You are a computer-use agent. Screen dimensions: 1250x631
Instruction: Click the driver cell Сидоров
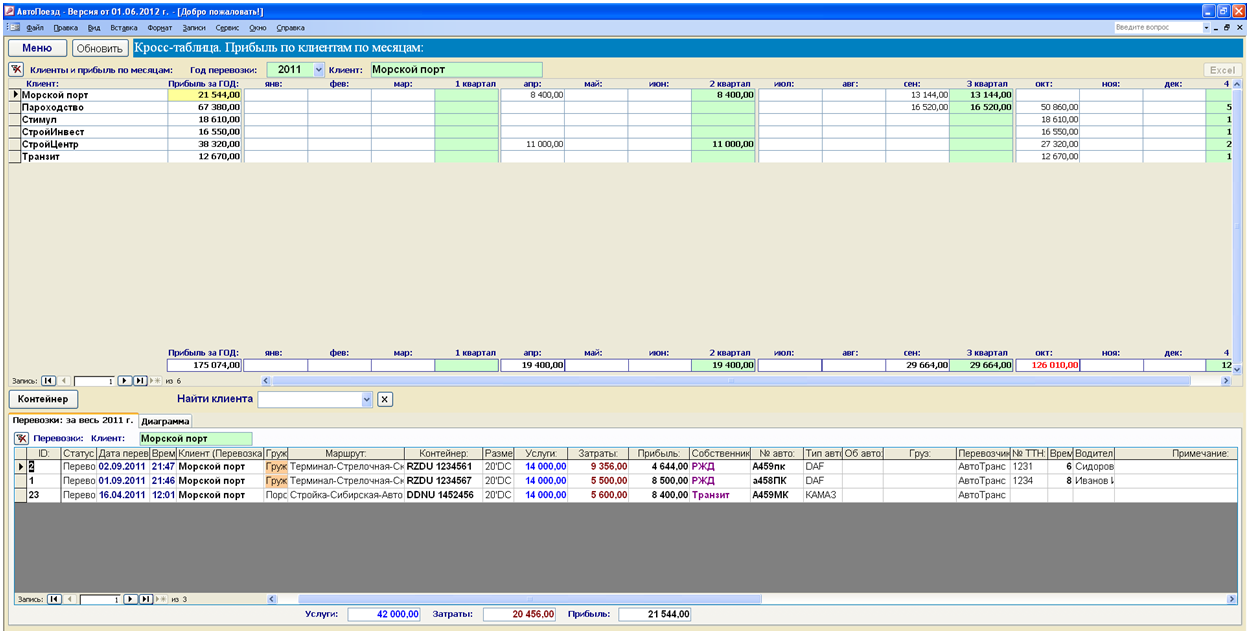[x=1094, y=466]
